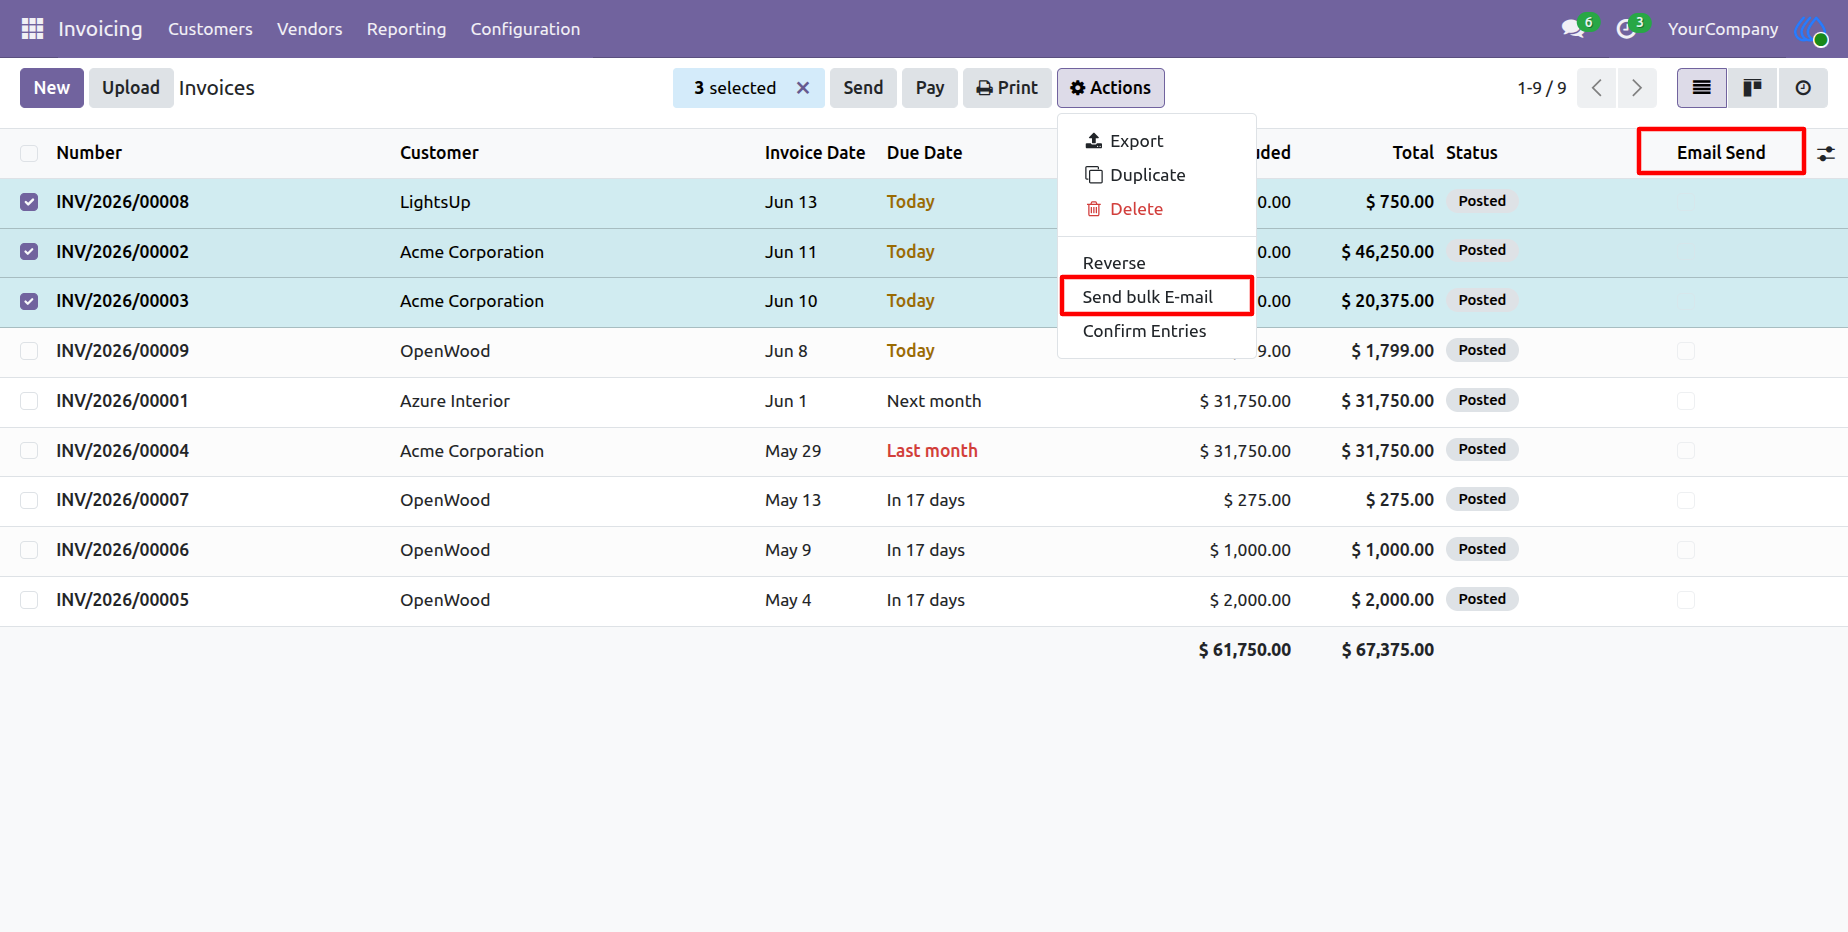Click the New invoice button
This screenshot has width=1848, height=932.
(52, 88)
